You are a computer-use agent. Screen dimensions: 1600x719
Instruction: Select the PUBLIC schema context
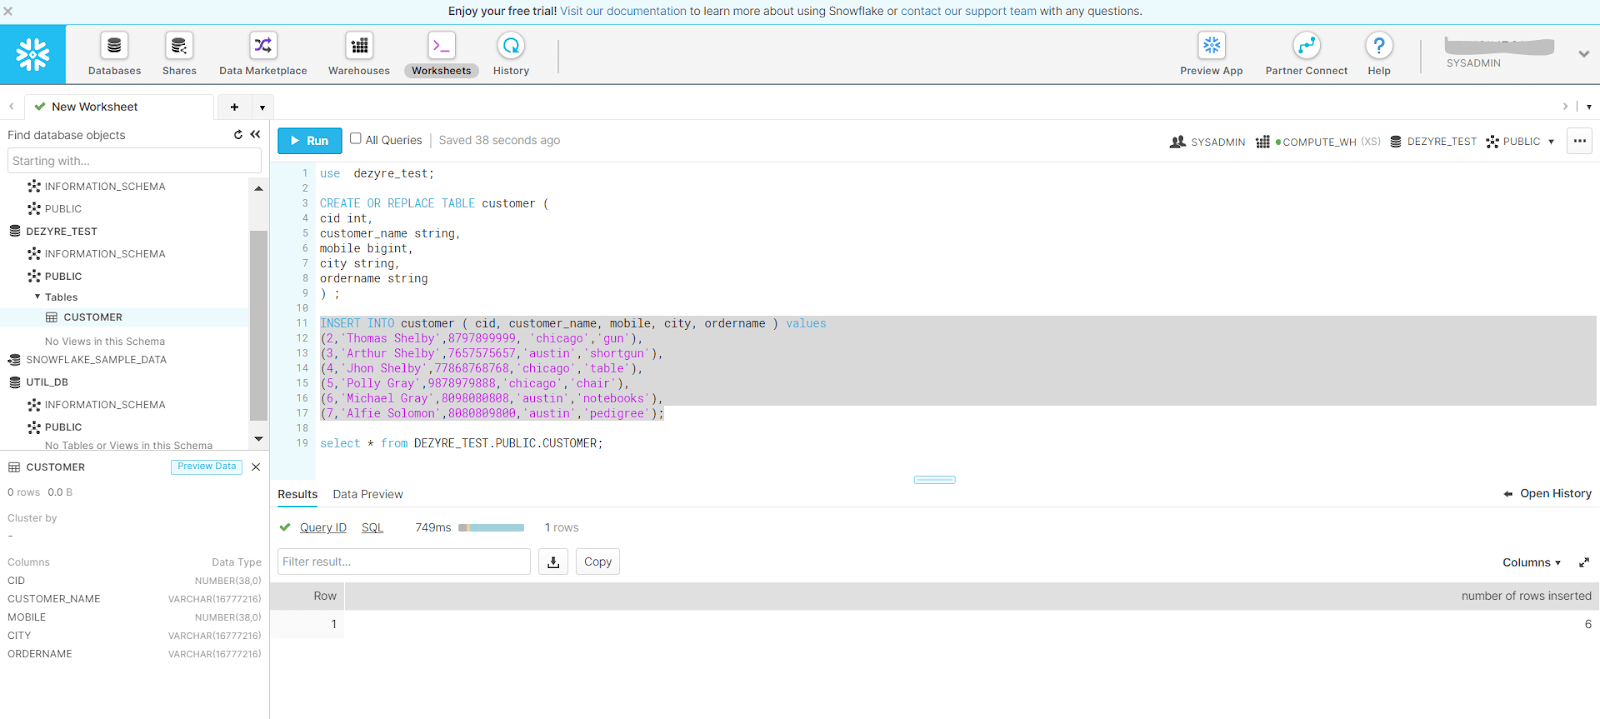click(x=1513, y=142)
